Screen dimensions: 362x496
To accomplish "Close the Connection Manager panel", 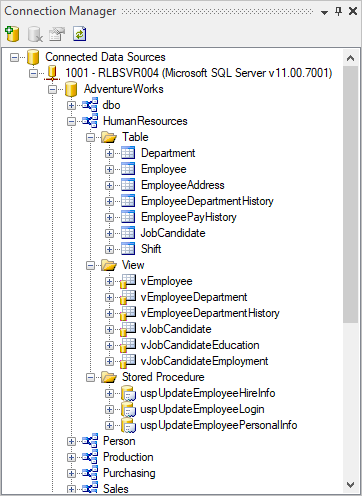I will 353,11.
